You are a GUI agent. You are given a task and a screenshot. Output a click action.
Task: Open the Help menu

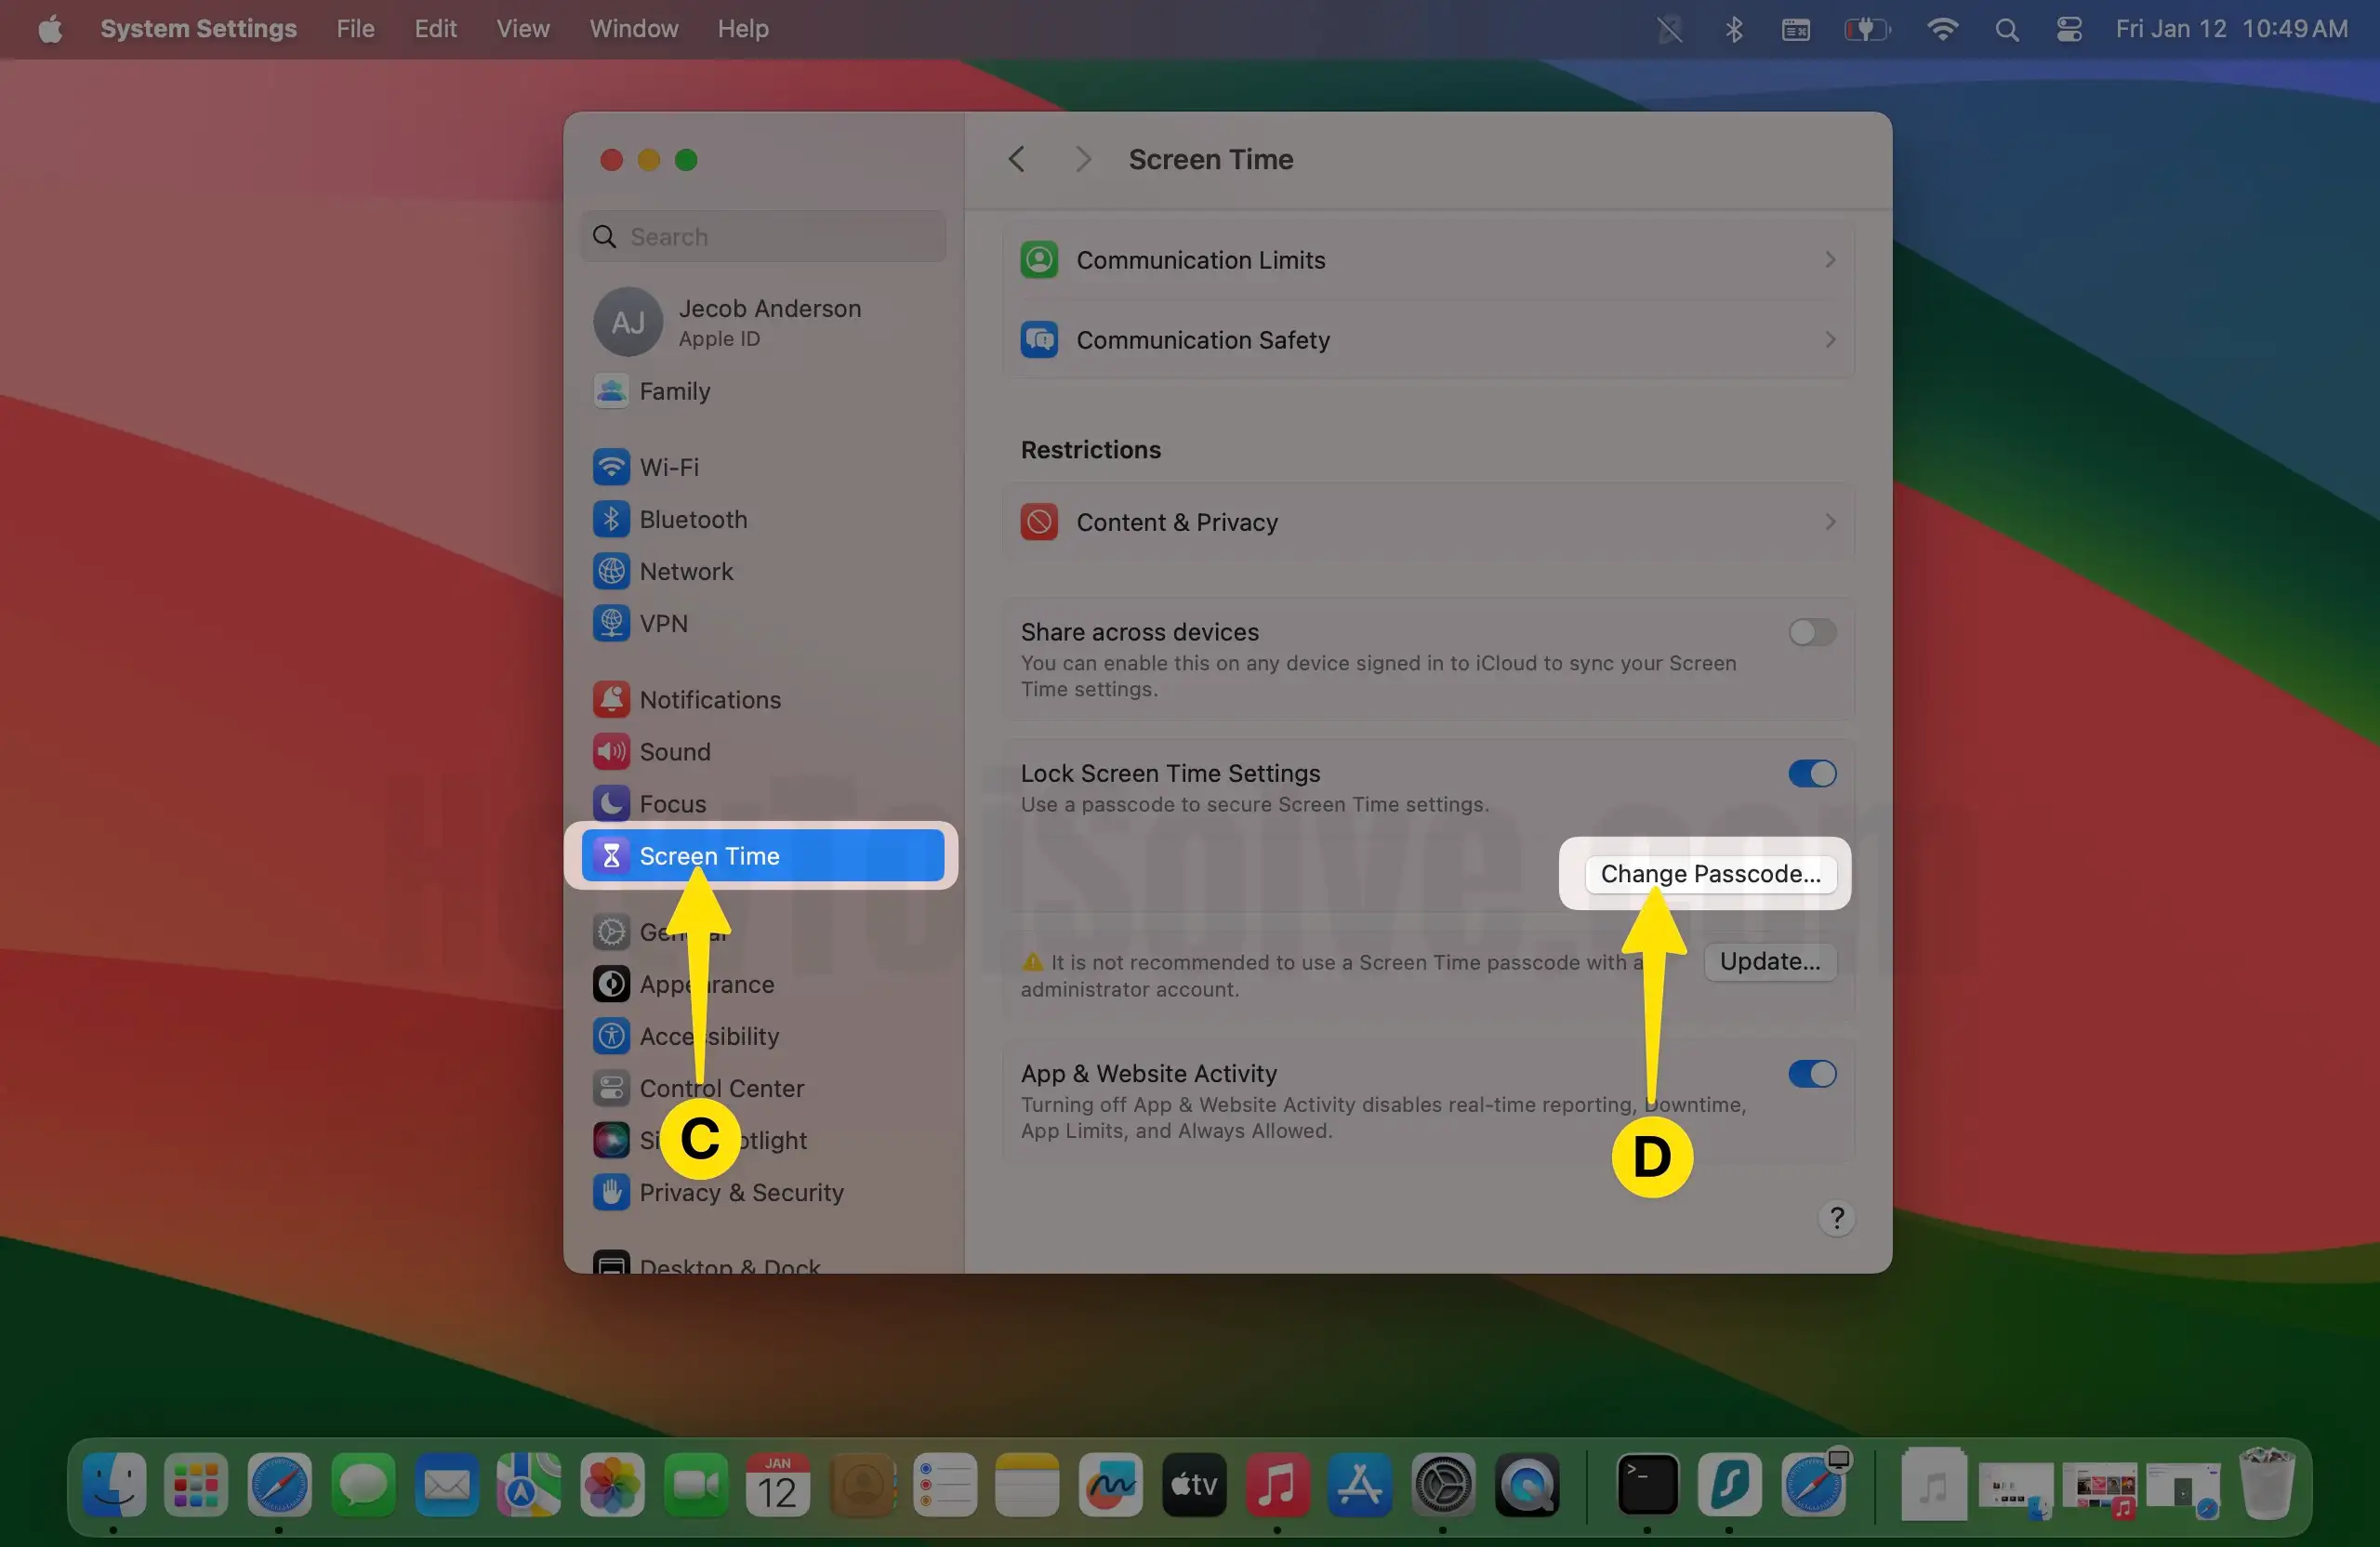[742, 28]
